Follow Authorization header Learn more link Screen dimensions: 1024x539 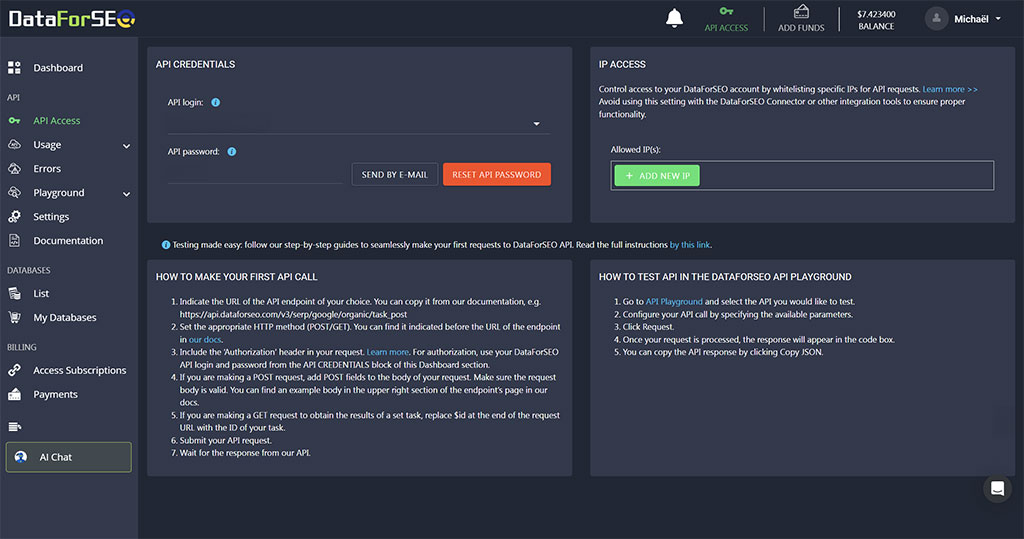tap(387, 351)
